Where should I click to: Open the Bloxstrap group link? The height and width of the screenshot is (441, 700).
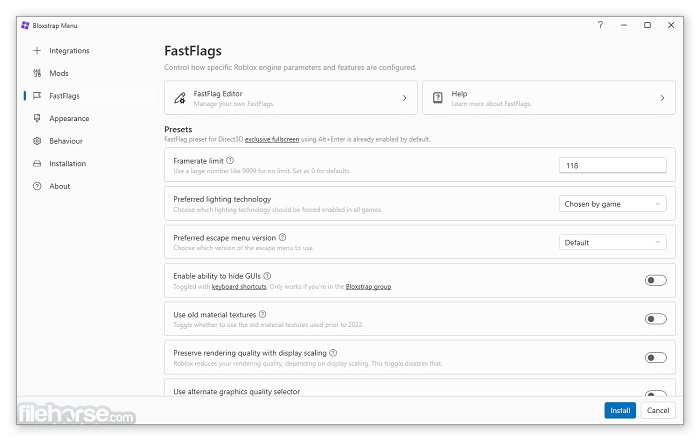coord(368,286)
